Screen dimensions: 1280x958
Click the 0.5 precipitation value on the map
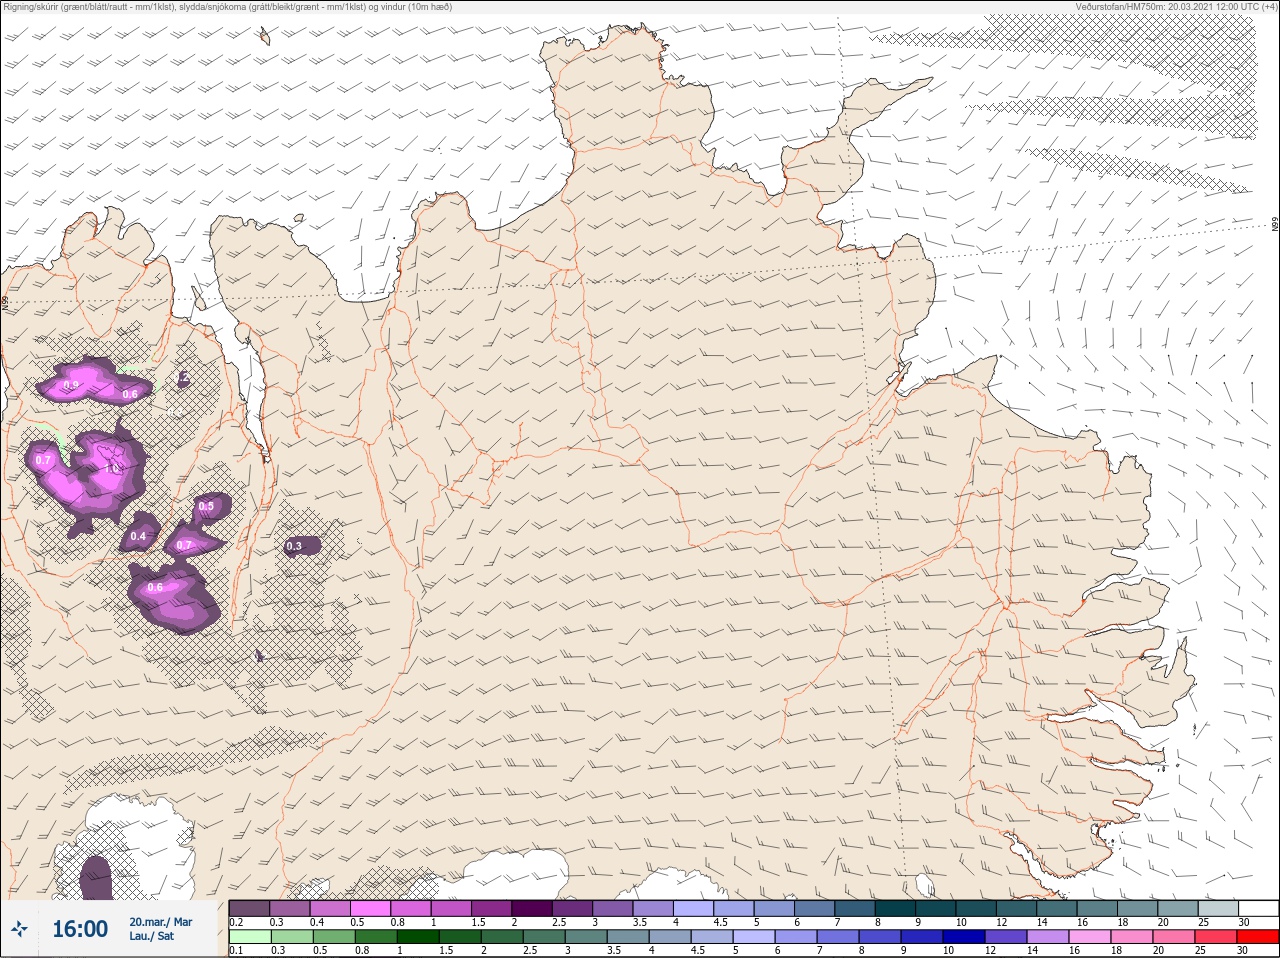tap(206, 507)
